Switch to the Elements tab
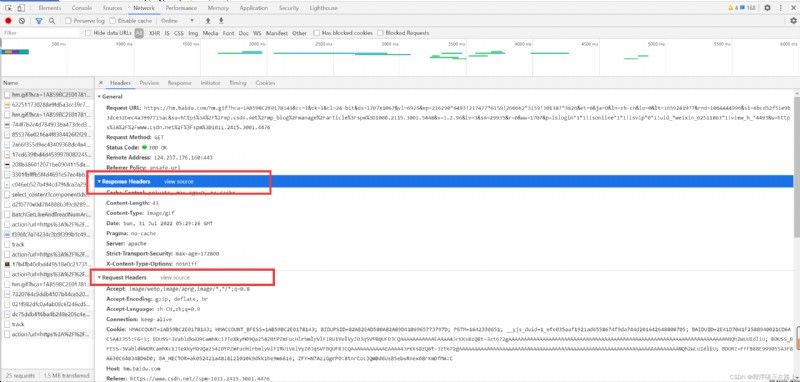 click(x=49, y=8)
